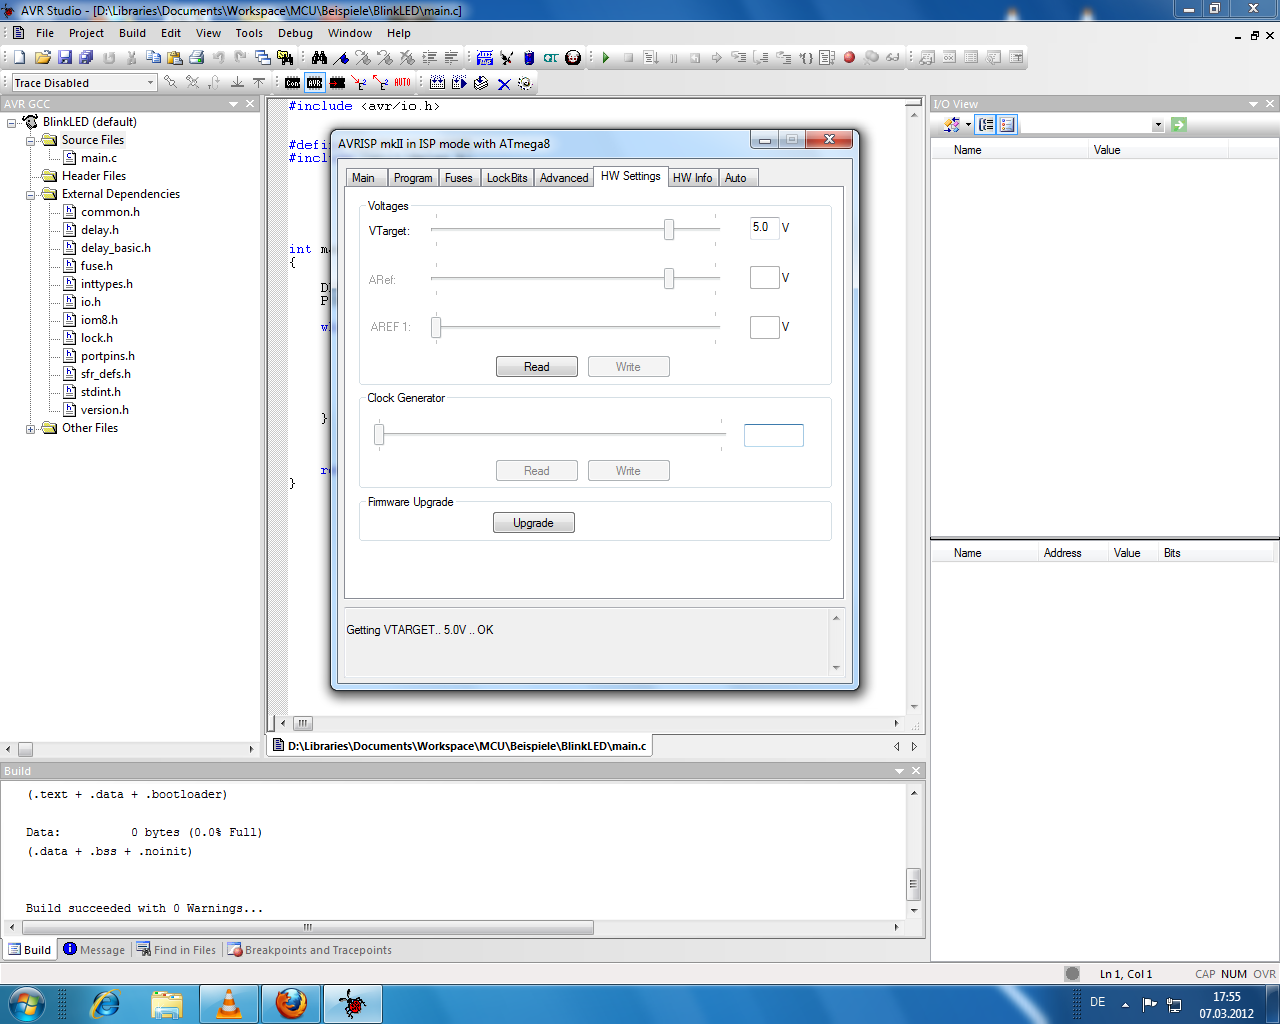Switch to the HW Info tab
Viewport: 1280px width, 1024px height.
(x=692, y=178)
